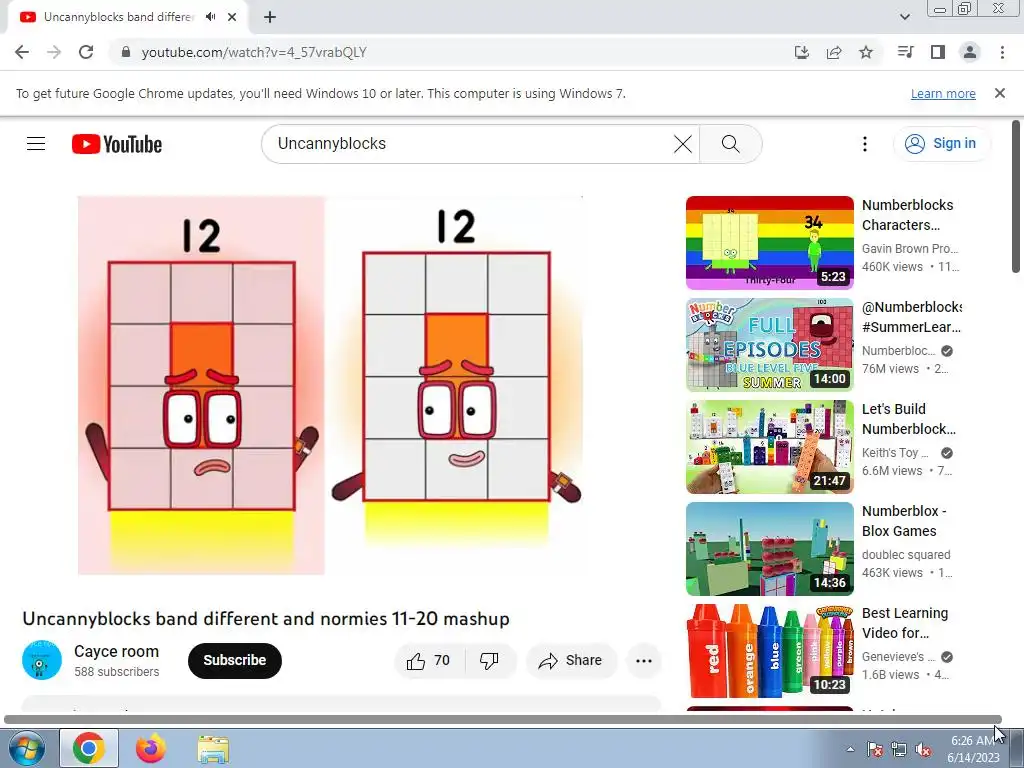
Task: Dislike the video with thumbs down
Action: coord(489,661)
